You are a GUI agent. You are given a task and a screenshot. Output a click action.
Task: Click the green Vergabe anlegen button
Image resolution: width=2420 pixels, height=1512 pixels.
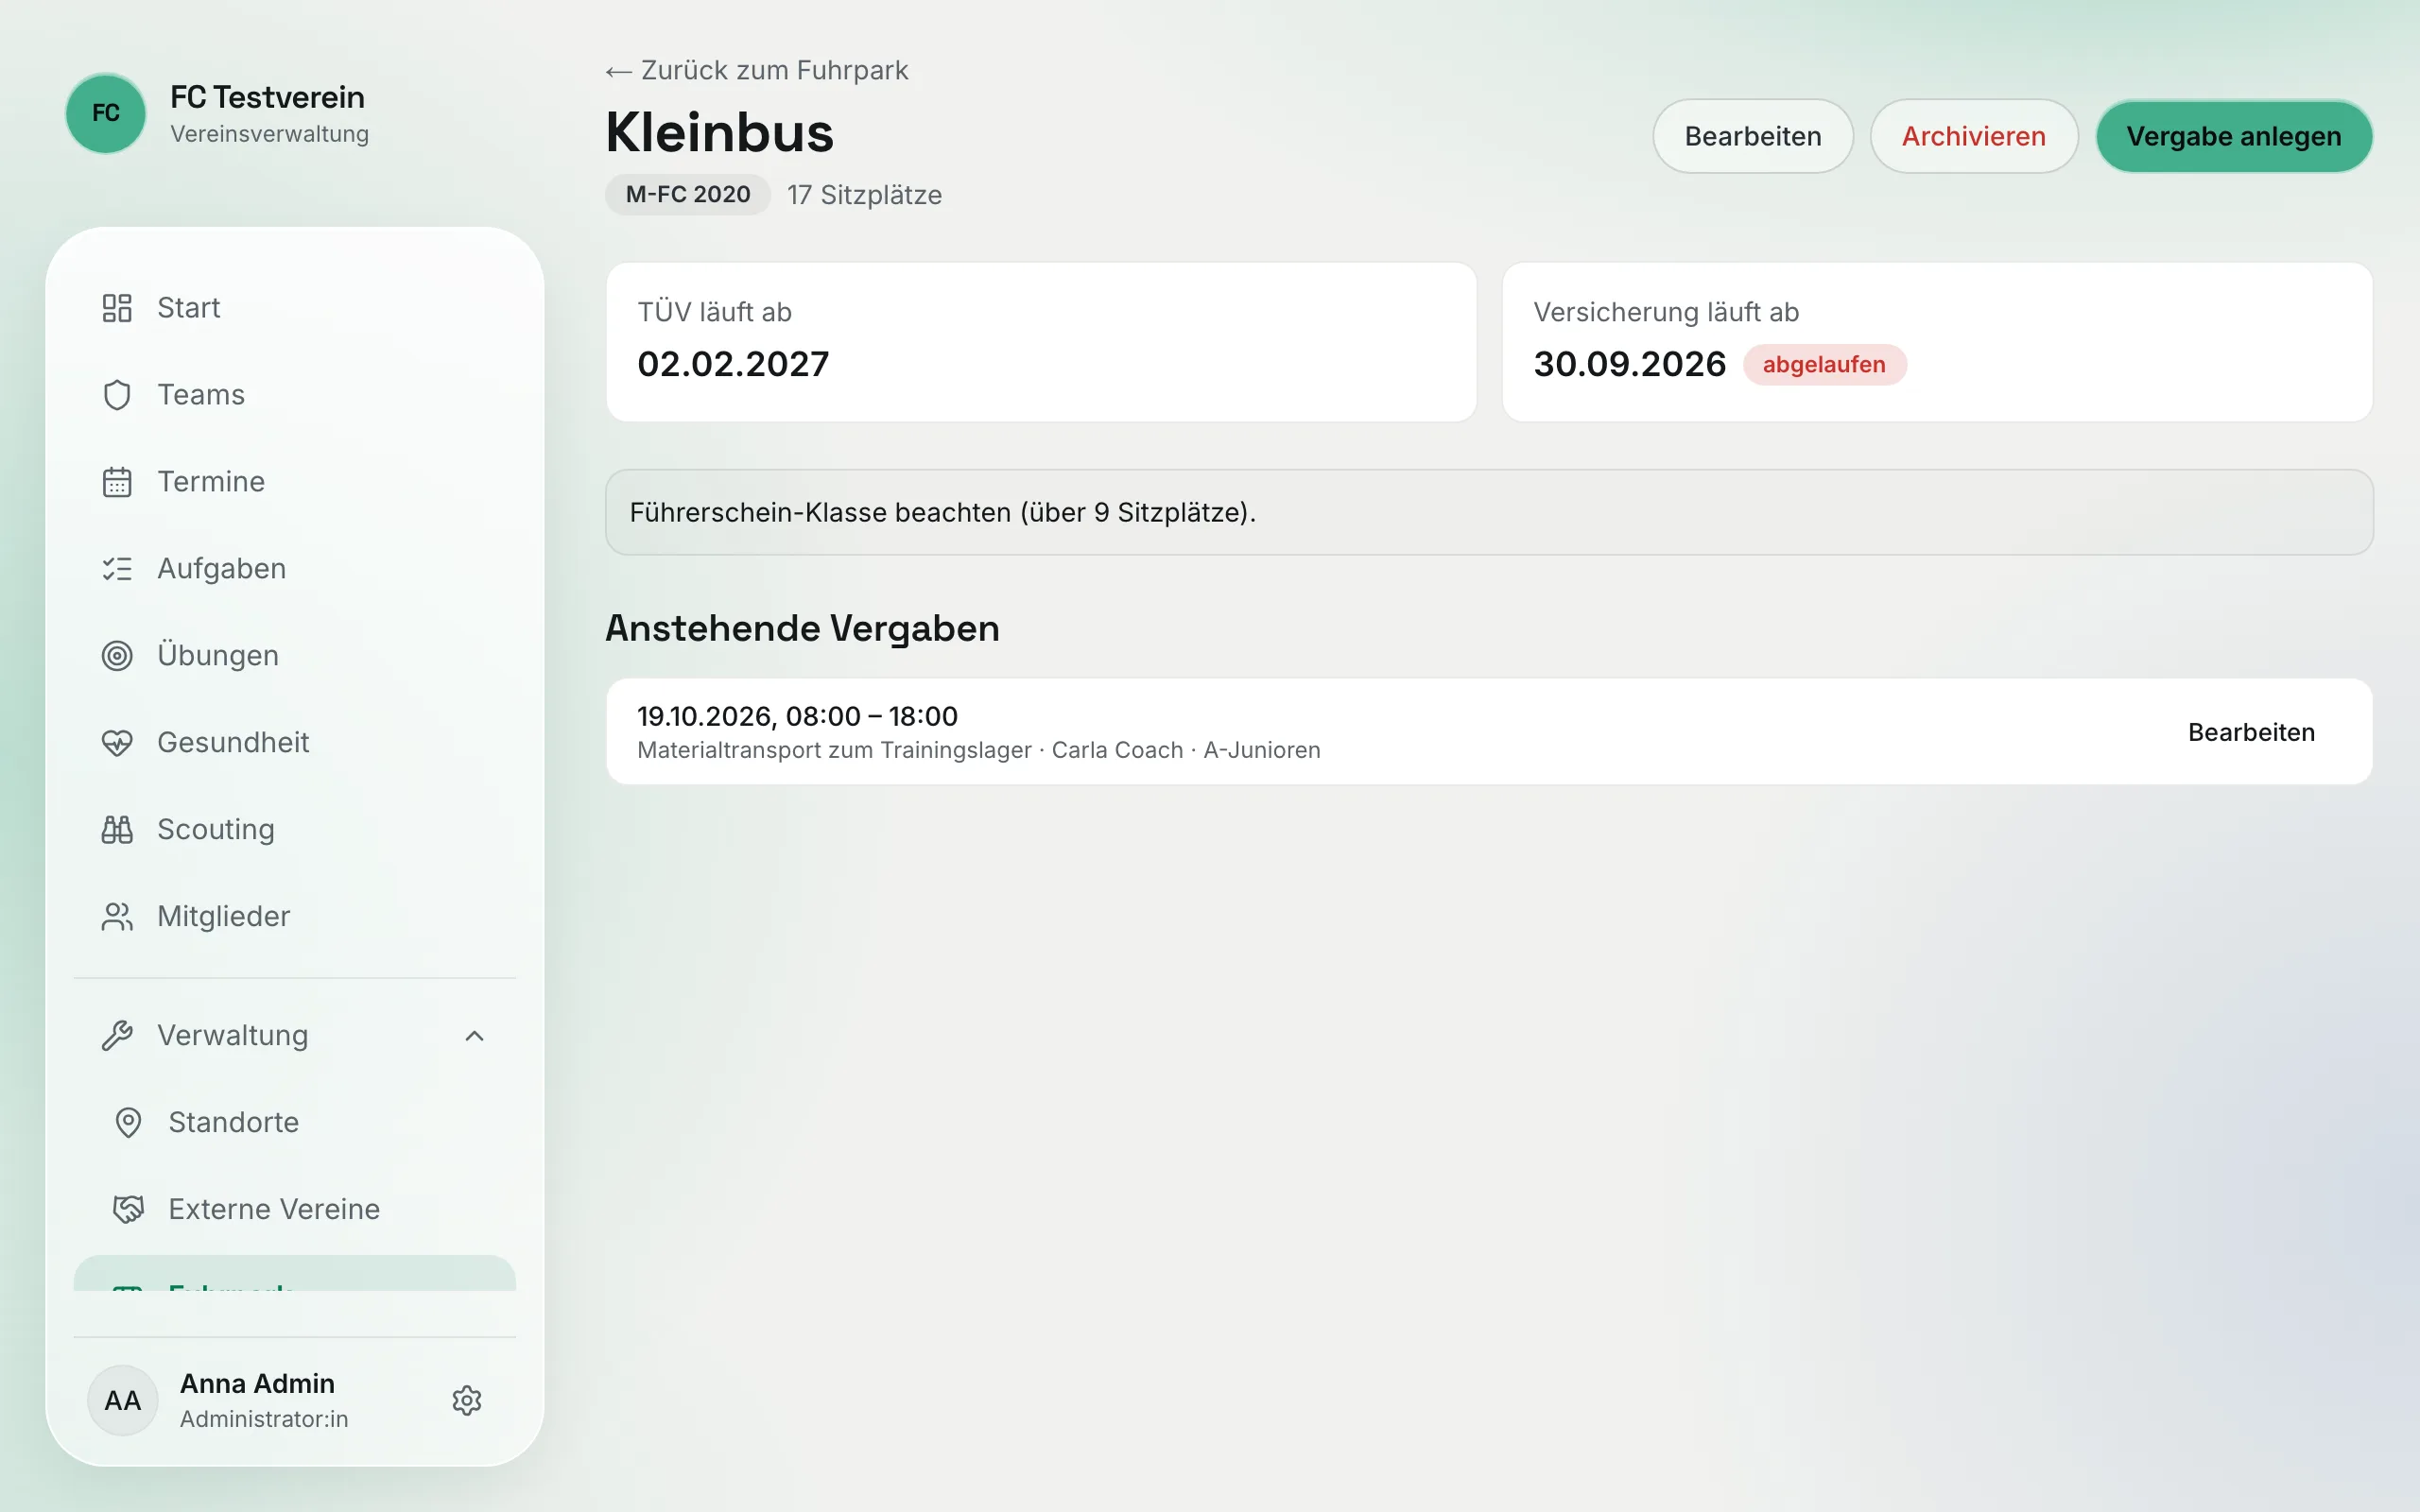2233,136
